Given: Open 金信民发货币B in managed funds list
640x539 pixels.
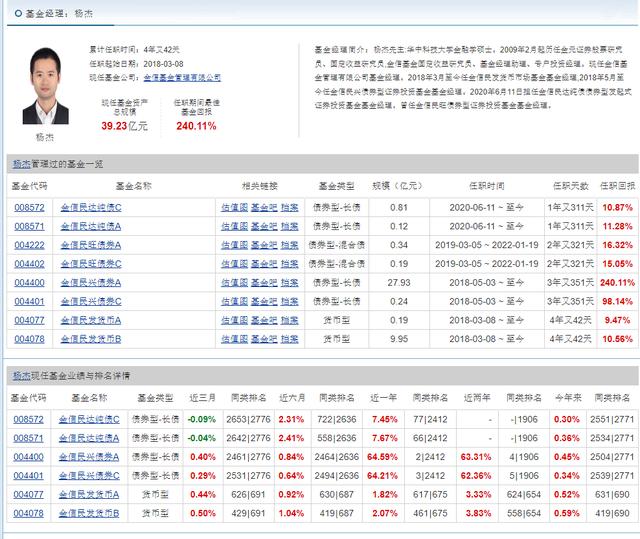Looking at the screenshot, I should tap(91, 339).
